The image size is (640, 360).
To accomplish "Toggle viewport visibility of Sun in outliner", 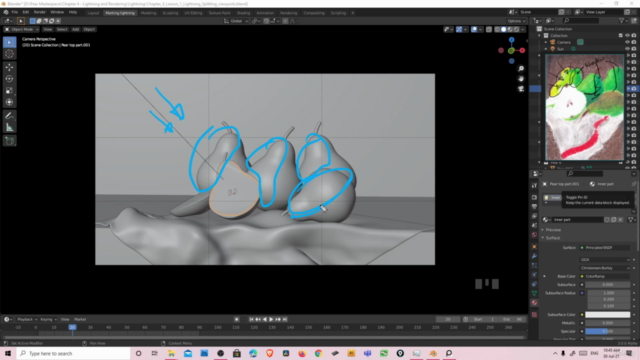I will click(627, 49).
